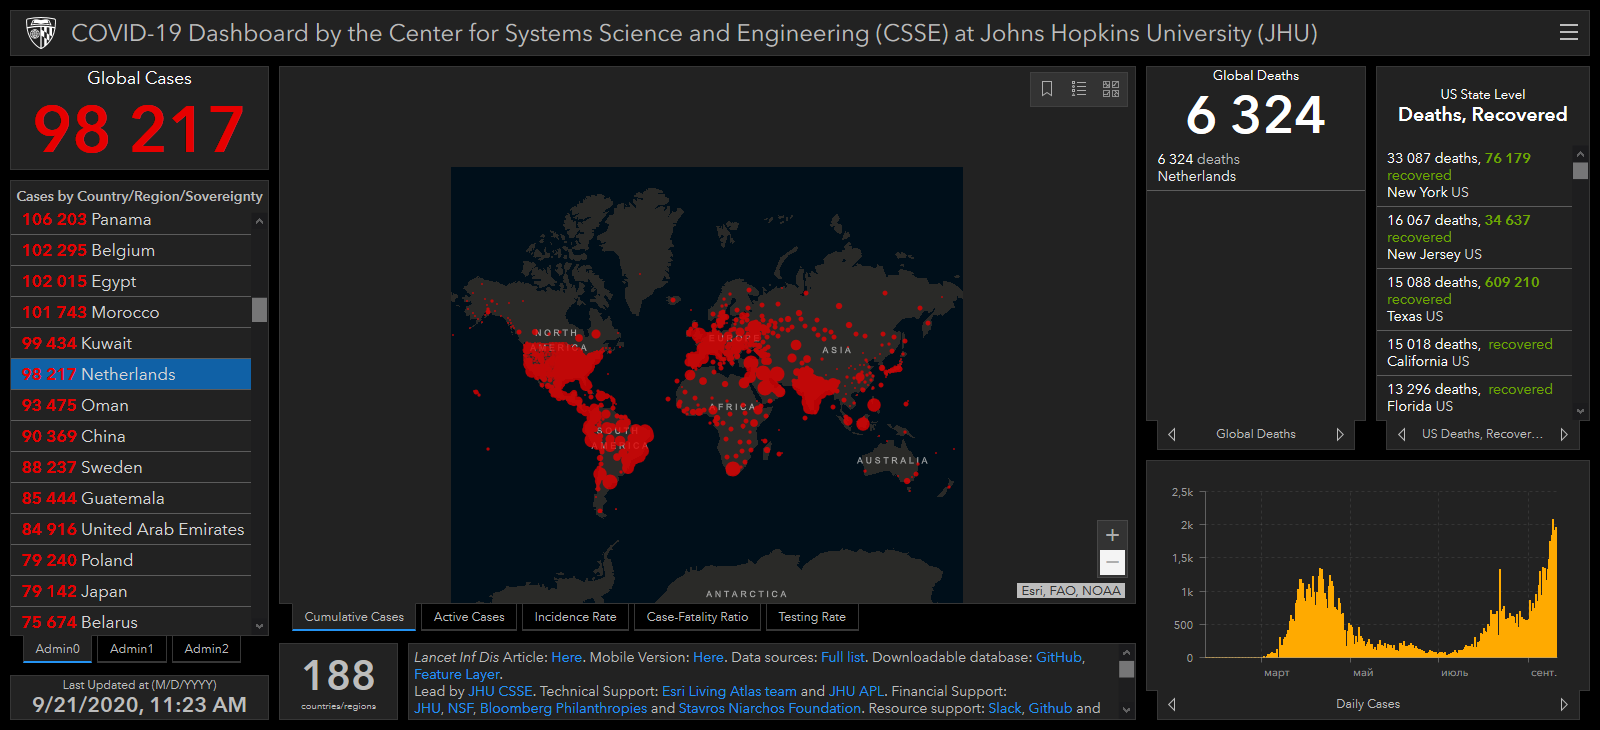This screenshot has height=730, width=1600.
Task: Select Egypt in the country list
Action: click(131, 281)
